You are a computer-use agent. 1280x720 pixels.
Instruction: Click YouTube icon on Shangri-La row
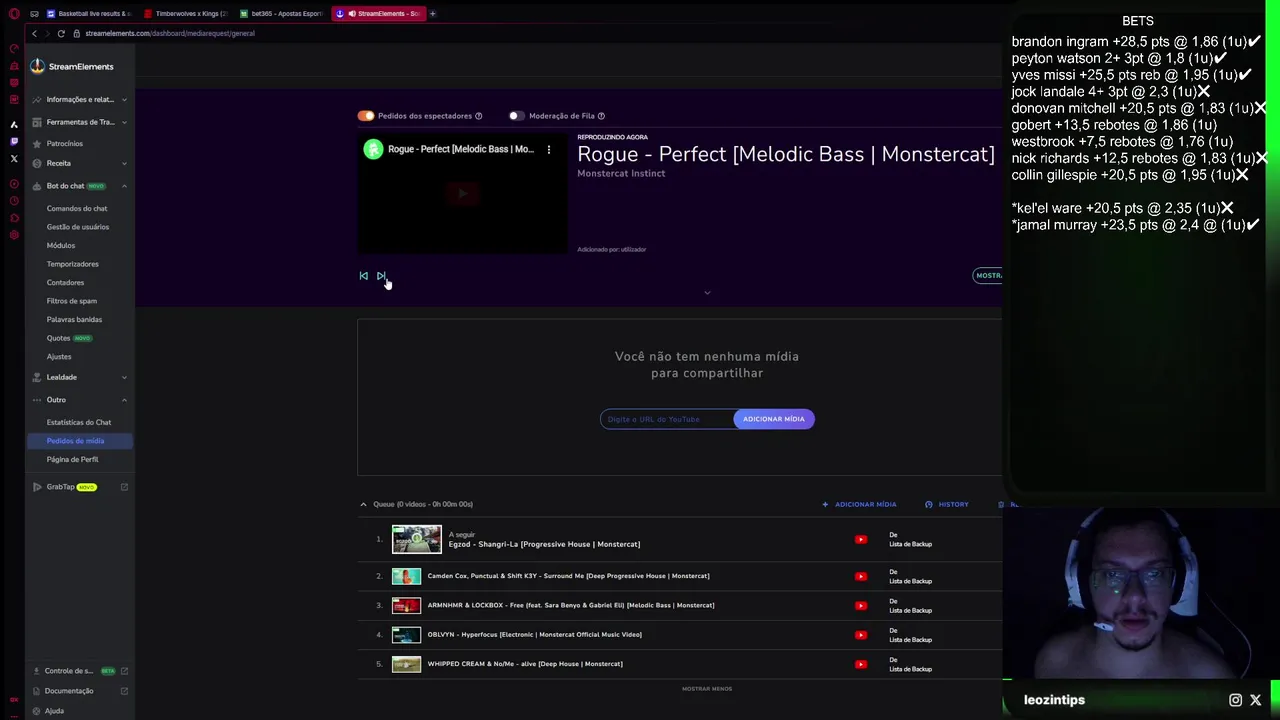point(861,540)
